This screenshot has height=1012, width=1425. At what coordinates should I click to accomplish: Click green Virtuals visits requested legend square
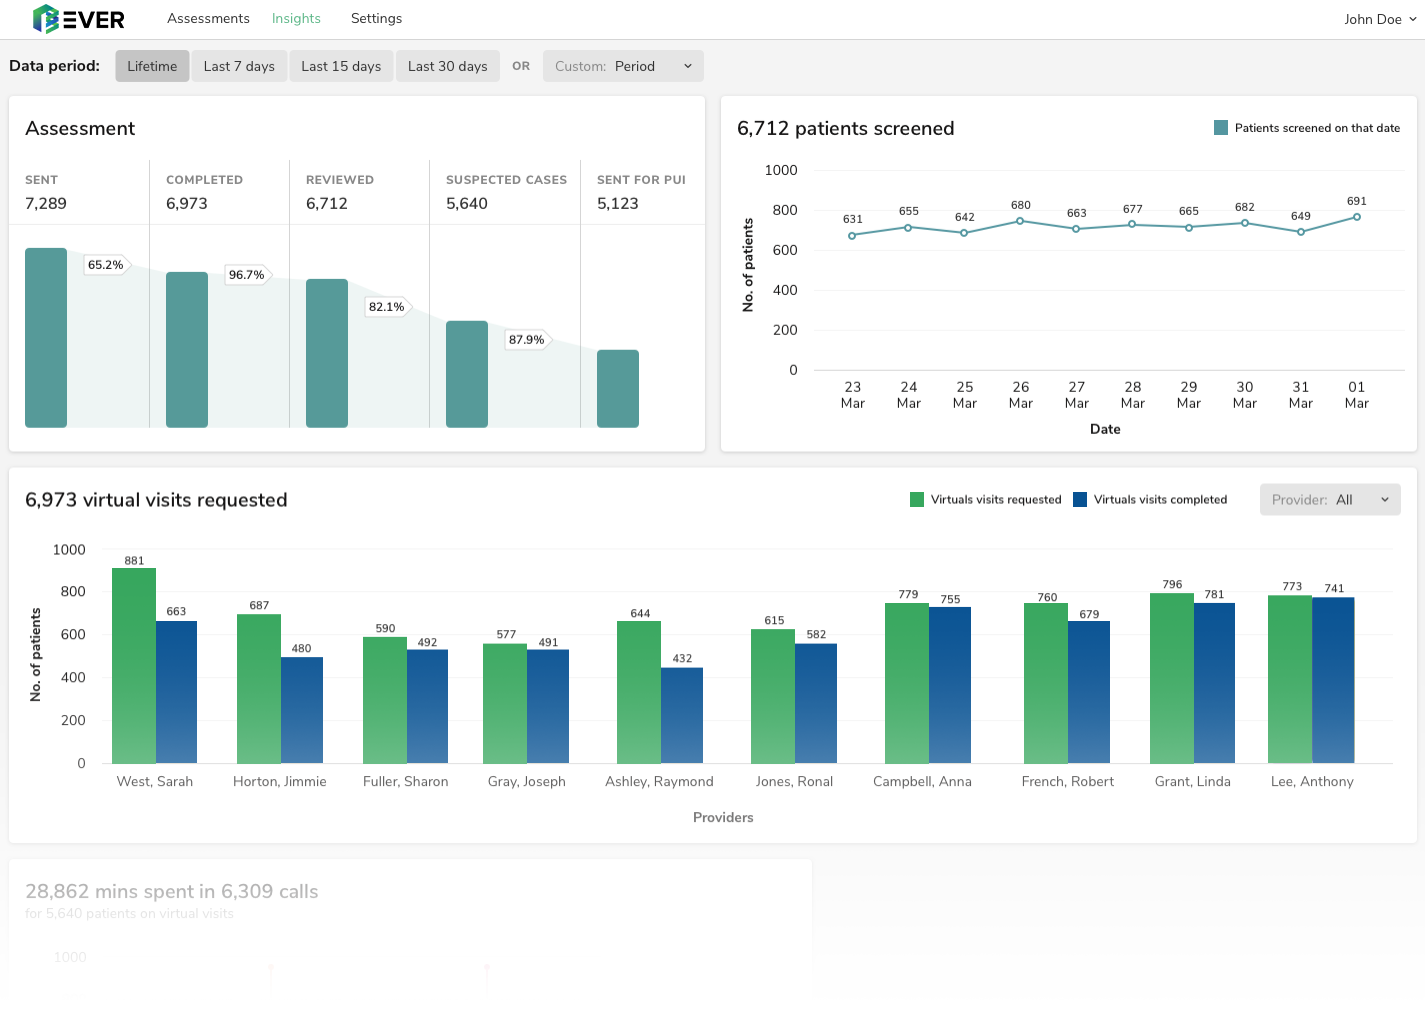(917, 500)
